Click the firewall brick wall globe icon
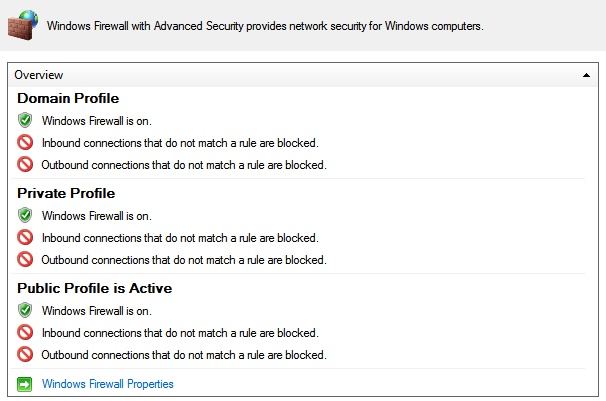 click(x=24, y=24)
